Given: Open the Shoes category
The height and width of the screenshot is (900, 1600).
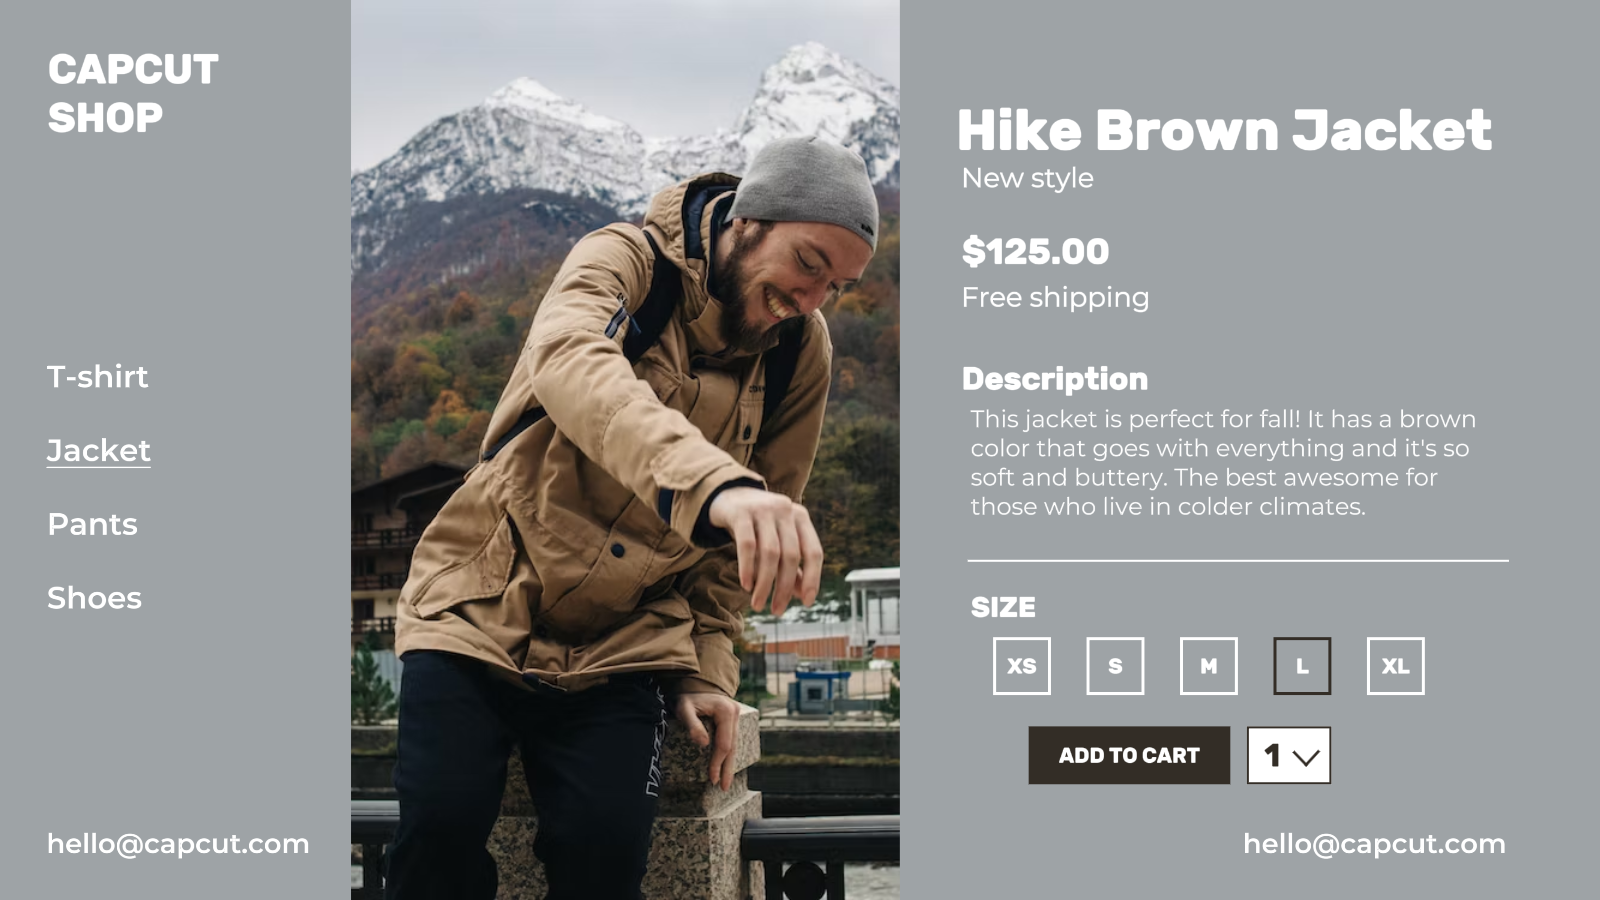Looking at the screenshot, I should (x=95, y=598).
